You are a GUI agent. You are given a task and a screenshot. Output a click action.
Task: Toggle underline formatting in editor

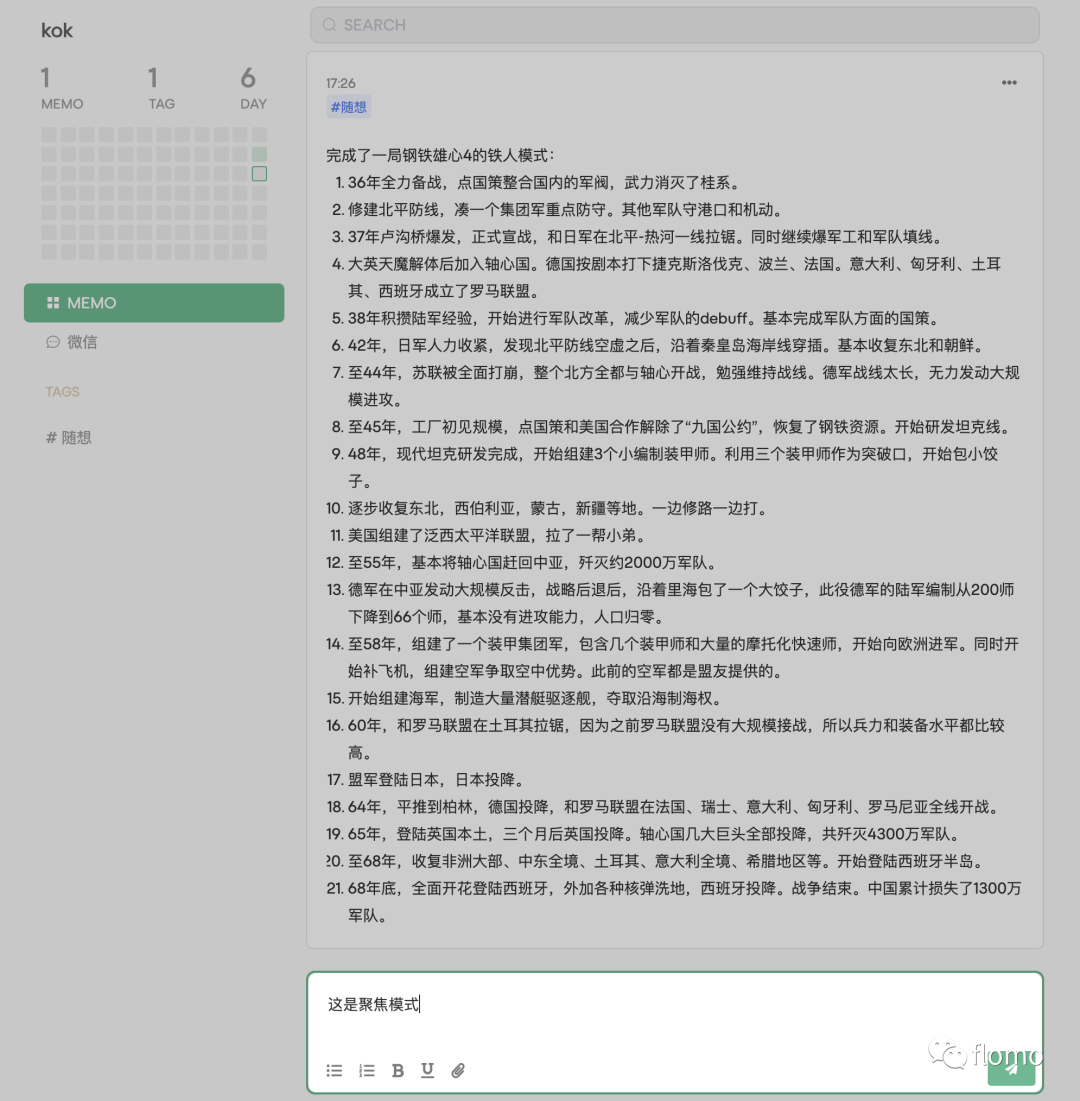[x=427, y=1070]
